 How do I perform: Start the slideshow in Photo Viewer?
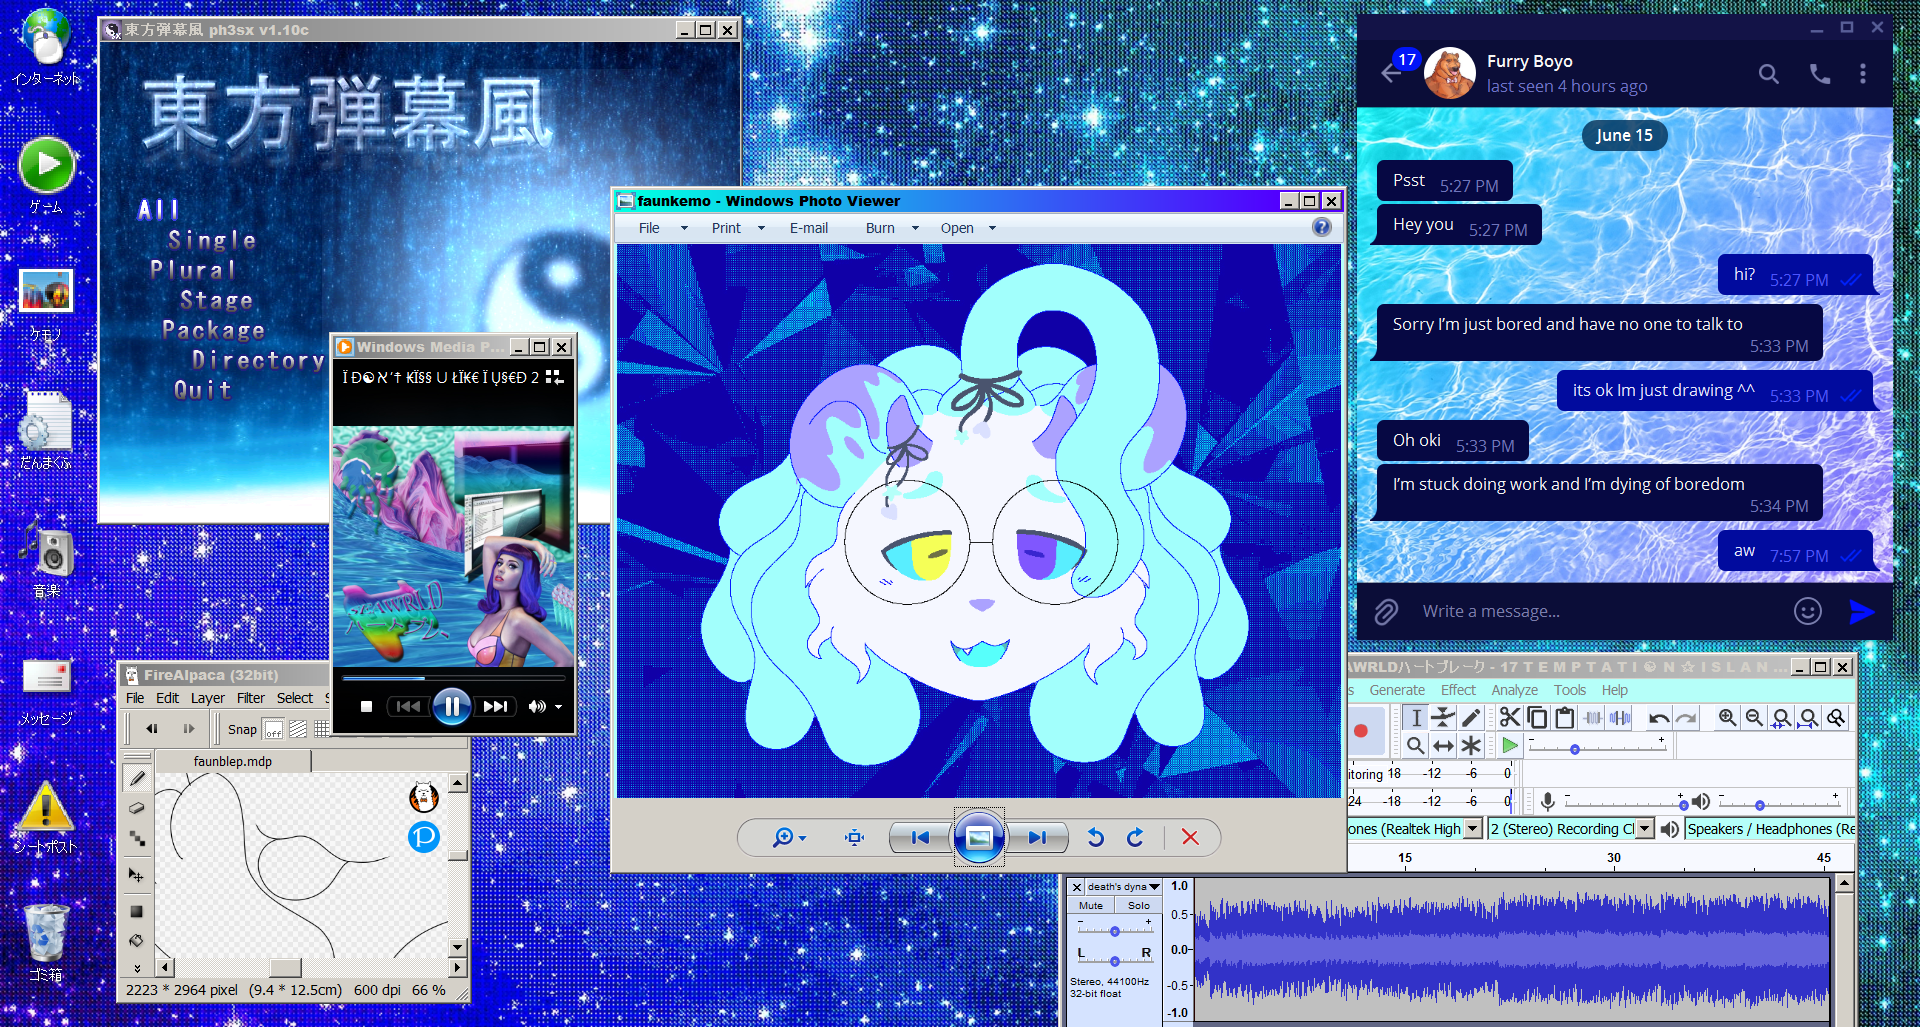(979, 837)
